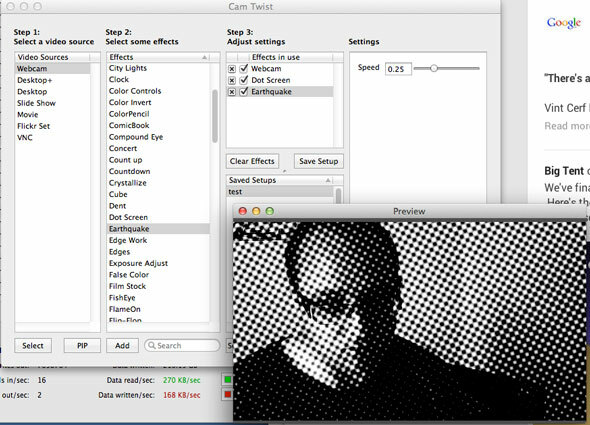Select the test saved setup
Viewport: 590px width, 425px height.
[x=280, y=192]
